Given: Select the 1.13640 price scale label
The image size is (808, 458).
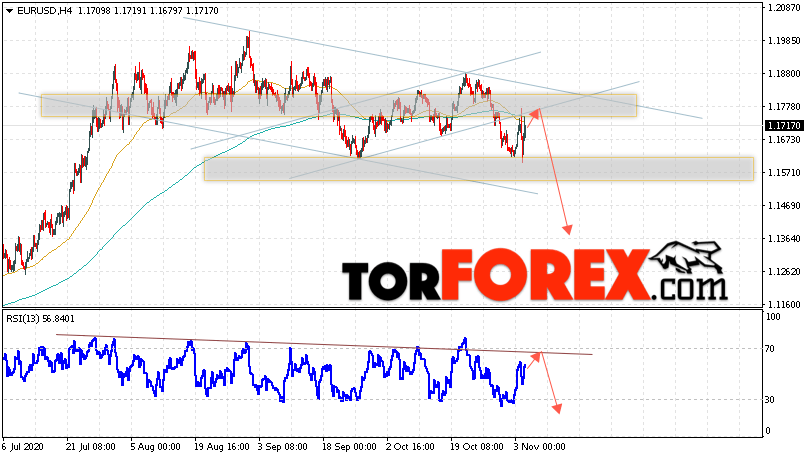Looking at the screenshot, I should tap(784, 239).
